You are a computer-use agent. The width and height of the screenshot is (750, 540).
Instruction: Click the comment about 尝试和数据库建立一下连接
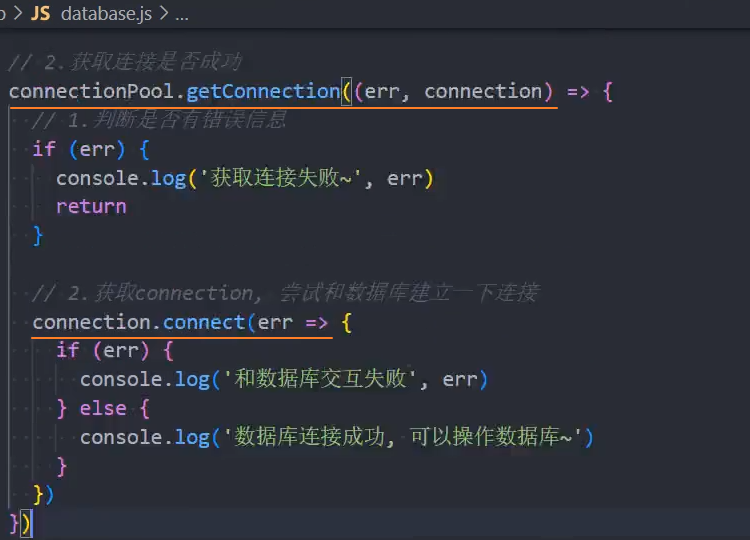pos(285,293)
